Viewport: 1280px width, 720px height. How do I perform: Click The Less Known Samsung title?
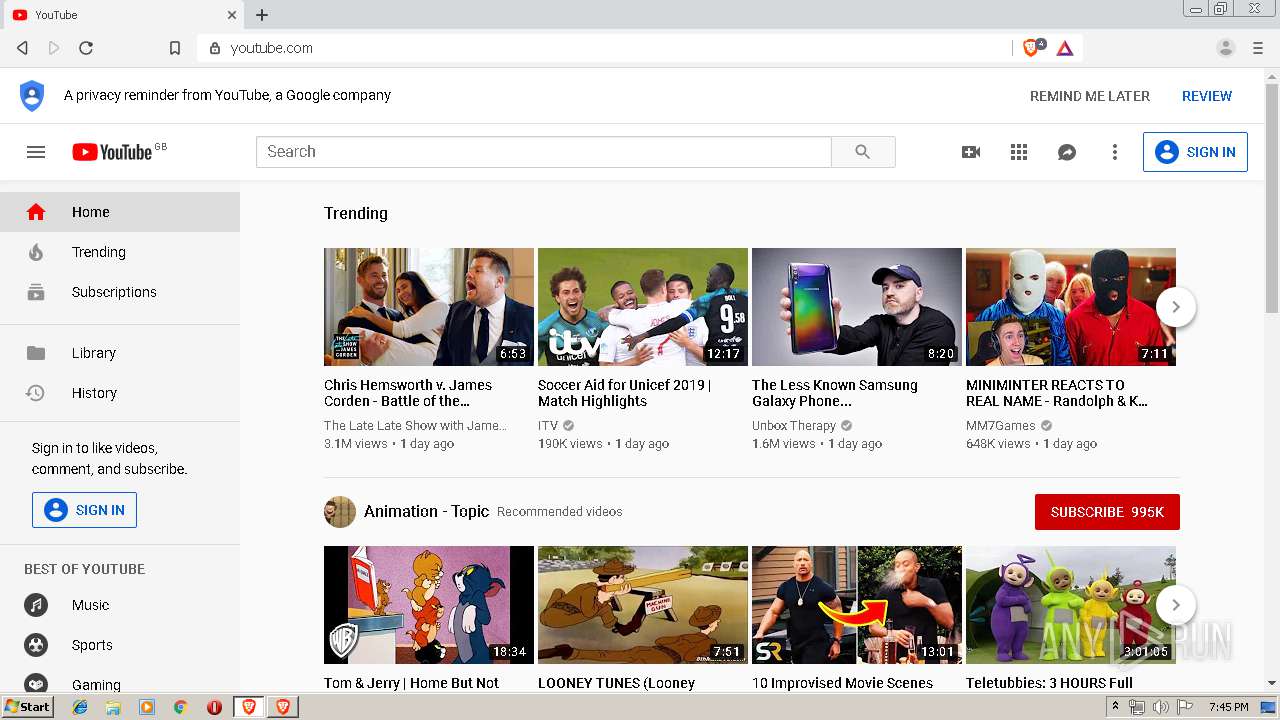click(835, 393)
